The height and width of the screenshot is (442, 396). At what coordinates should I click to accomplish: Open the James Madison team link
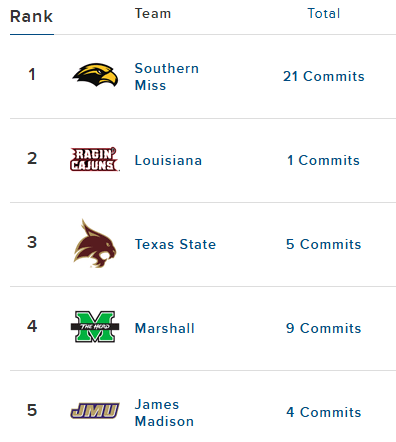click(164, 413)
